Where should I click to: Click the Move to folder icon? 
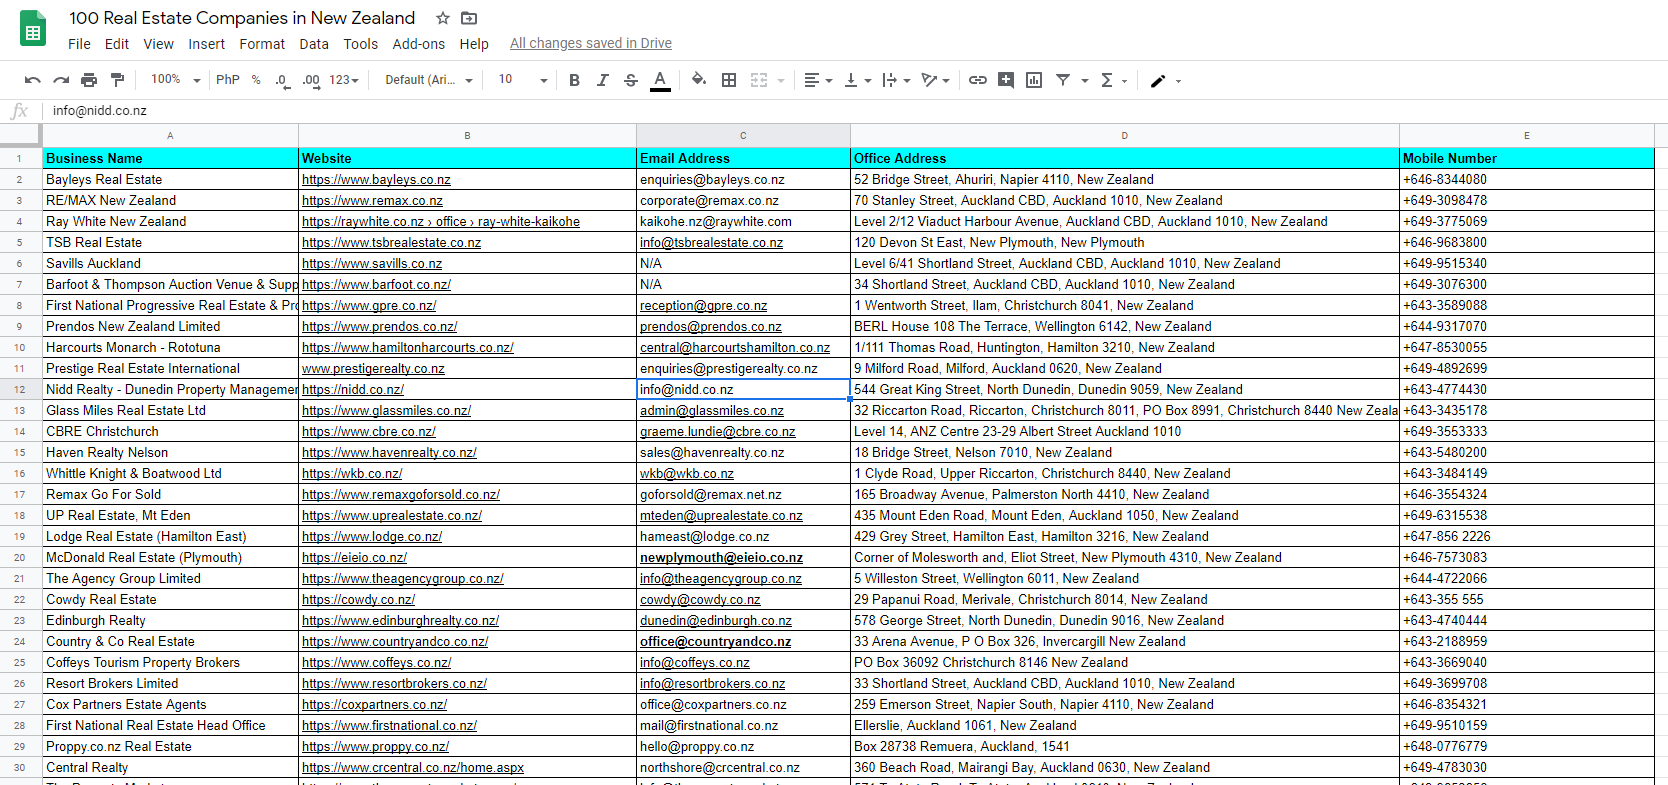pos(469,18)
